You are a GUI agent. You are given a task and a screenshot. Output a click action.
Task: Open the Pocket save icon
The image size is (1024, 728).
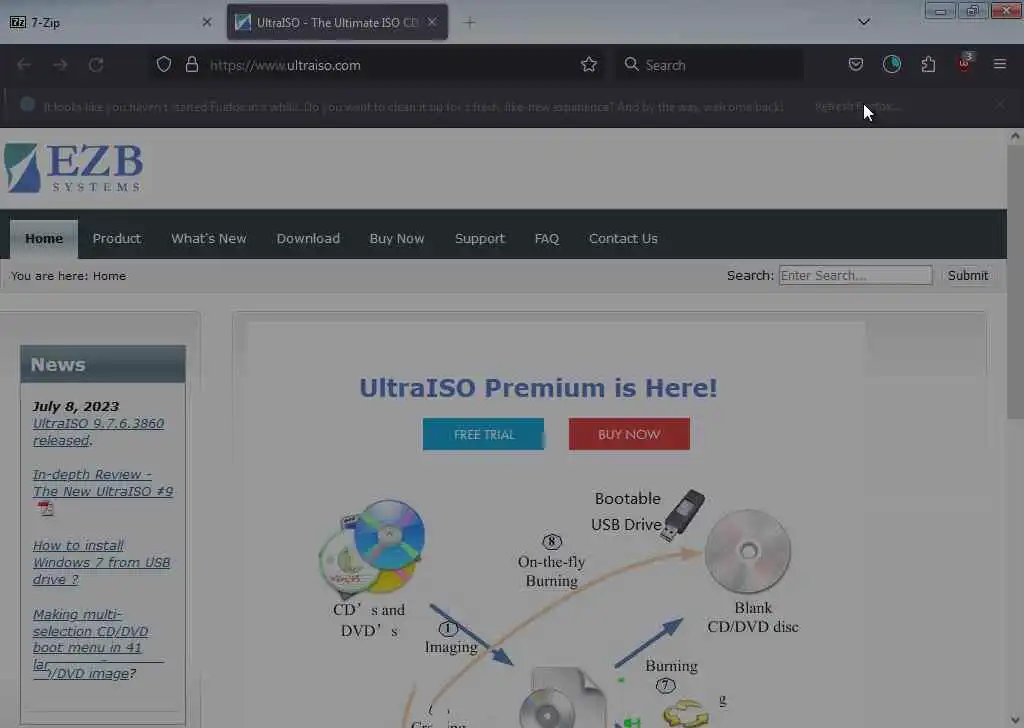pos(856,64)
